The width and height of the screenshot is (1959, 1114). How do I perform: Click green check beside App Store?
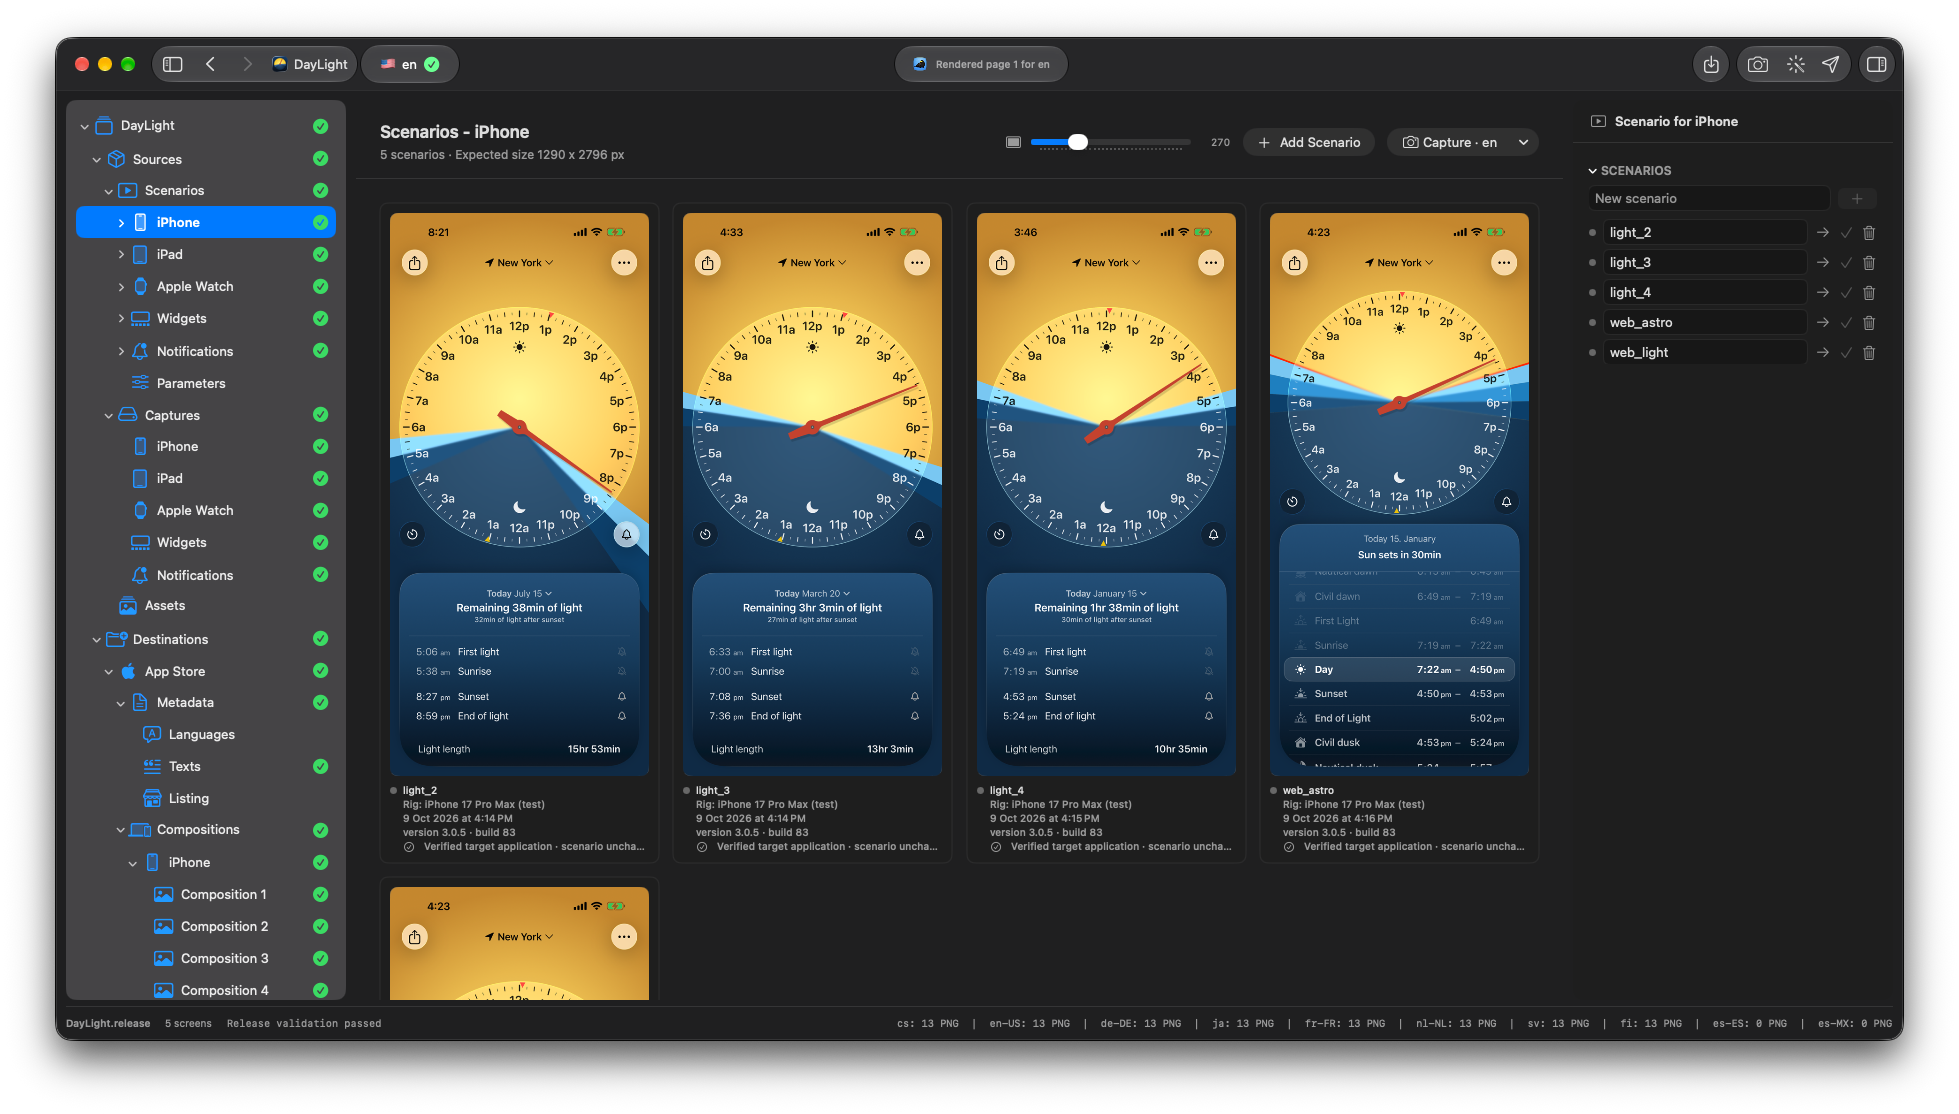click(320, 670)
